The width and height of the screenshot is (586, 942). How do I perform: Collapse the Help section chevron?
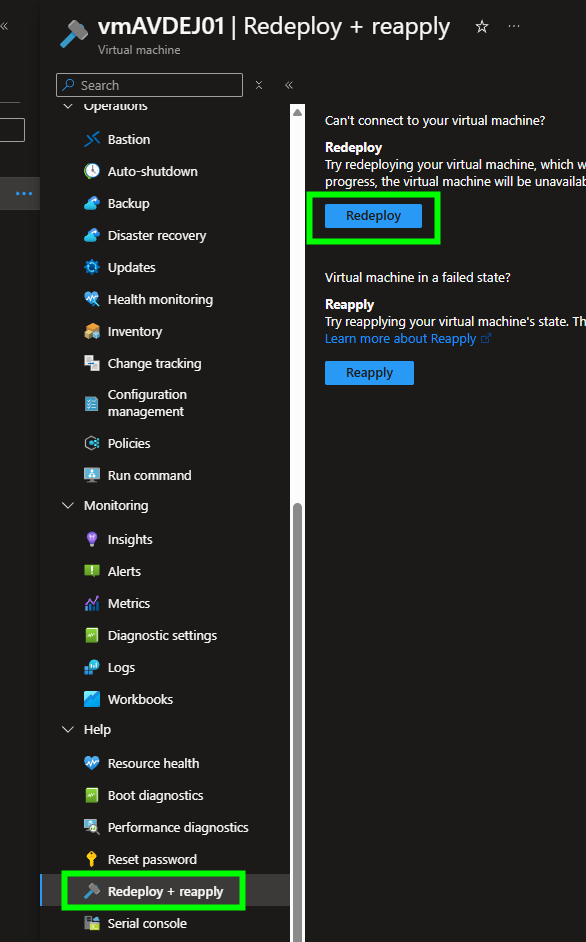68,729
